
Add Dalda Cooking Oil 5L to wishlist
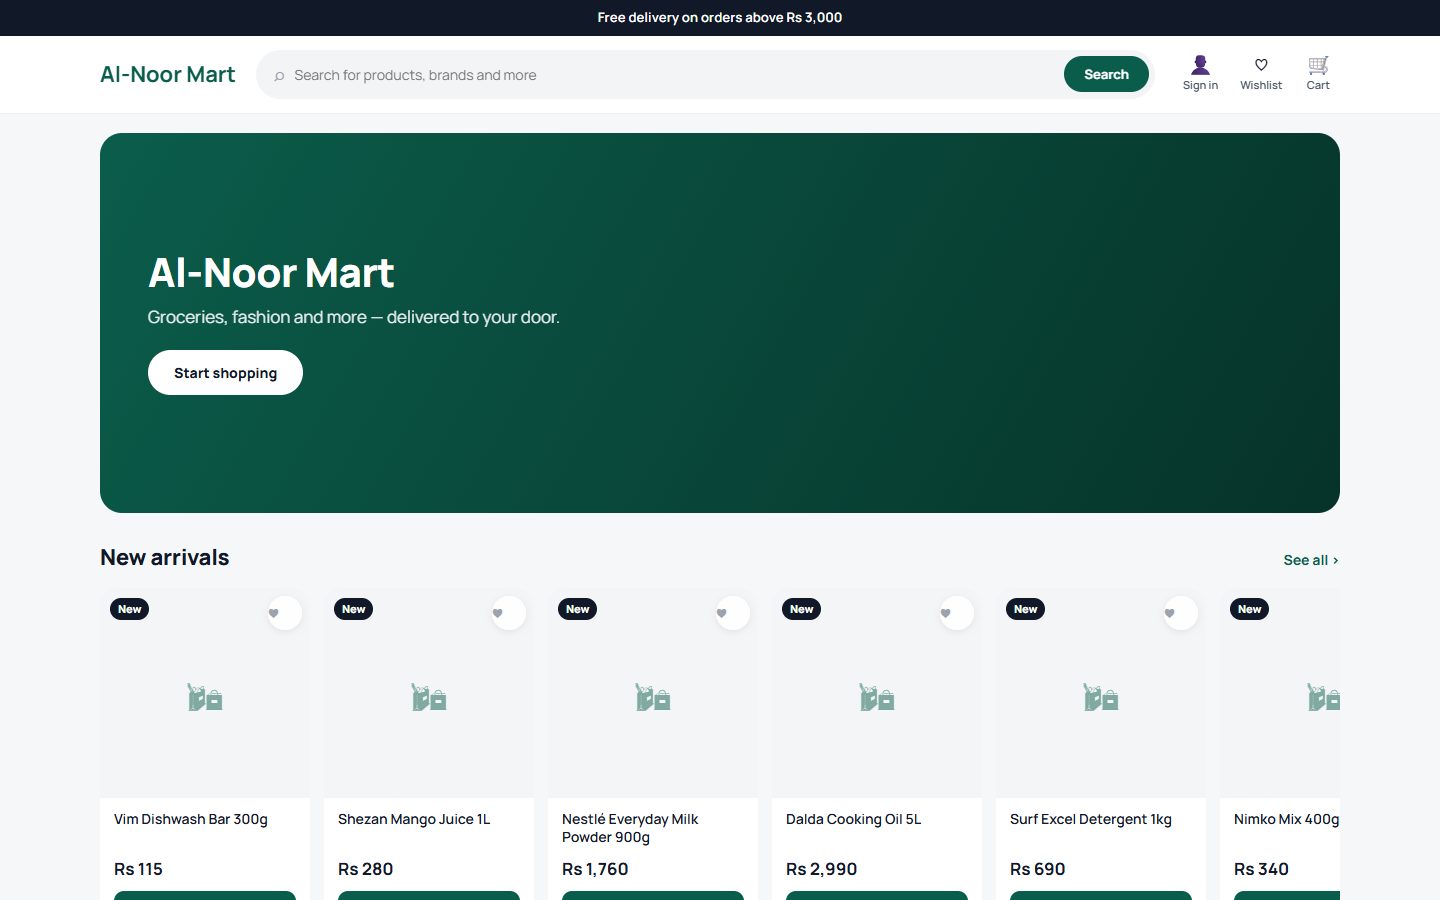point(957,613)
